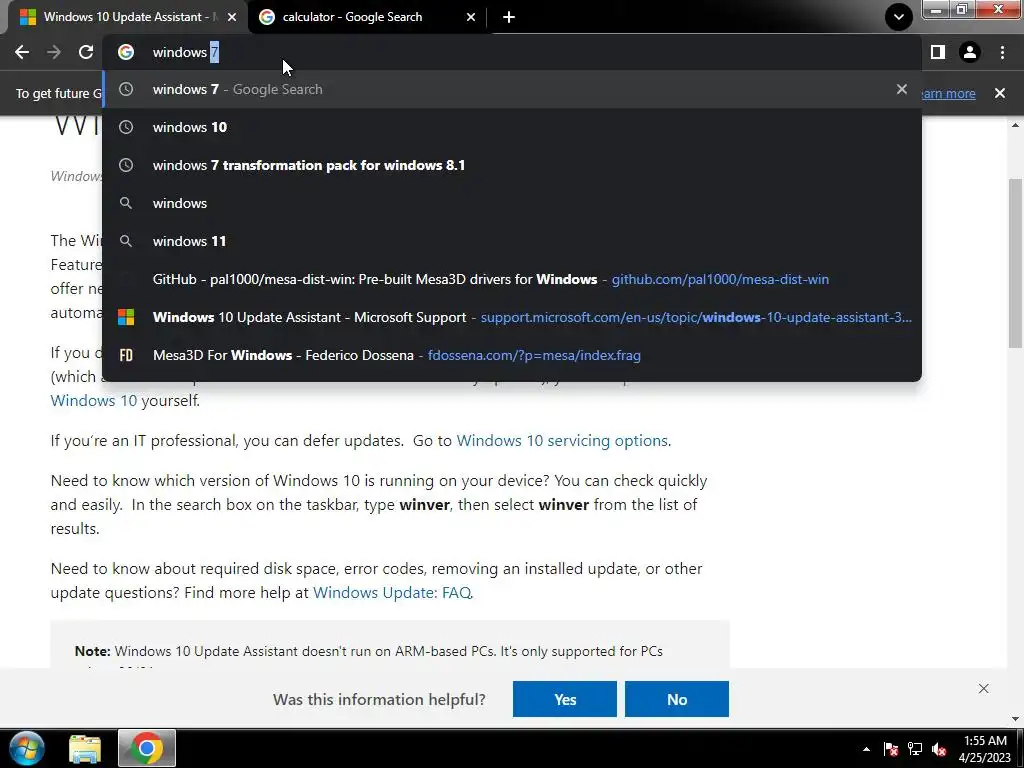The image size is (1024, 768).
Task: Open the tab search chevron button
Action: [899, 17]
